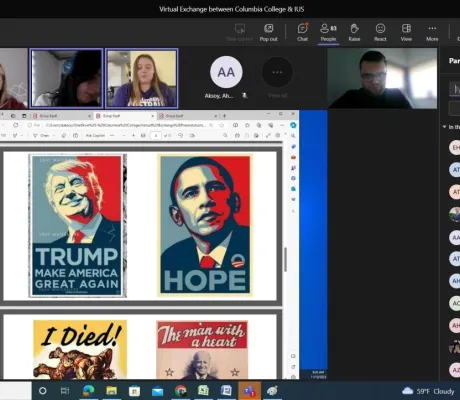This screenshot has width=460, height=400.
Task: Click the PDF page number field
Action: point(156,135)
